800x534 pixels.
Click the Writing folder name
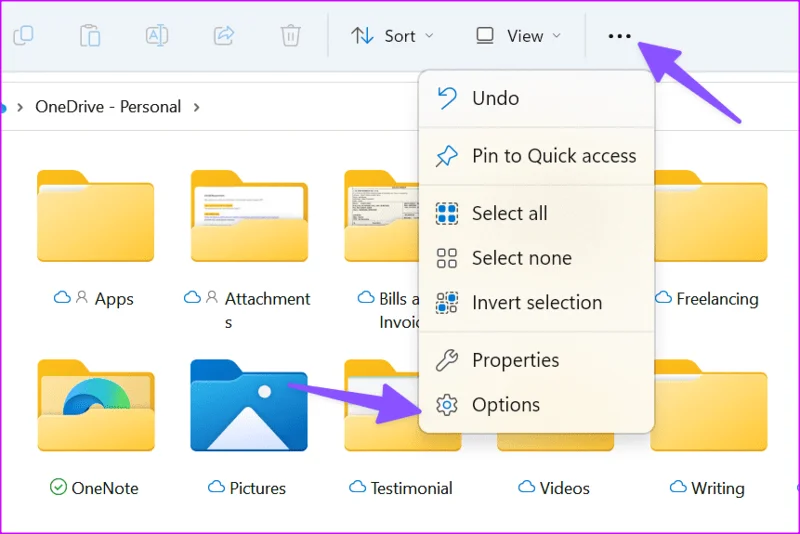pos(718,488)
